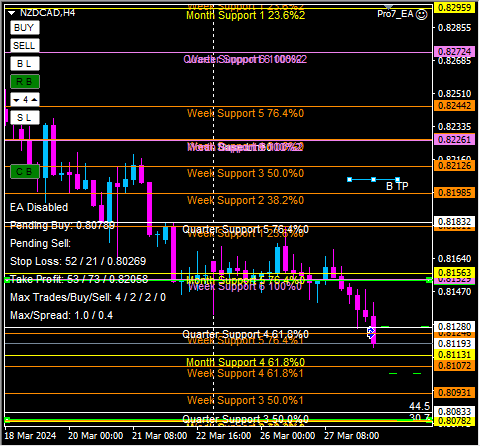Click the orange 0.81072 price tag
This screenshot has height=447, width=480.
(x=455, y=366)
